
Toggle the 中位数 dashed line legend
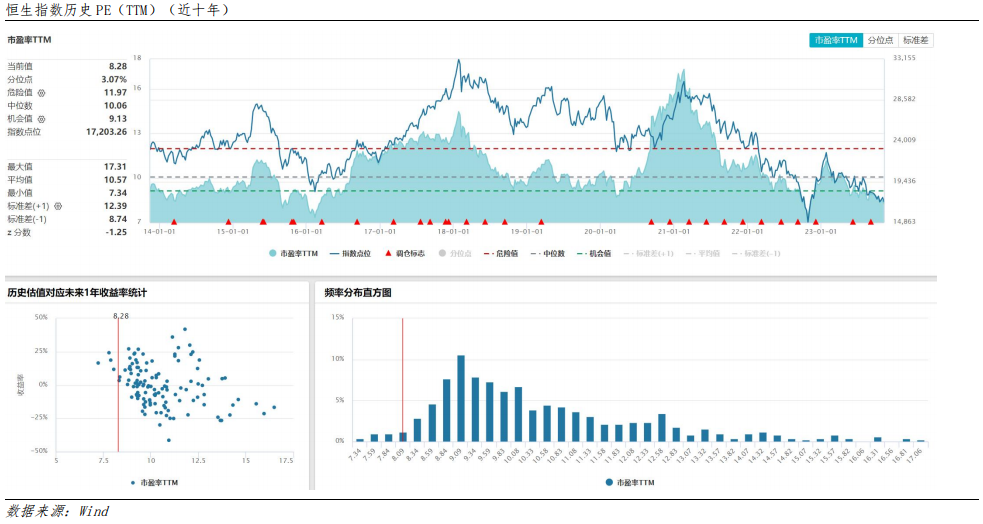pyautogui.click(x=547, y=253)
